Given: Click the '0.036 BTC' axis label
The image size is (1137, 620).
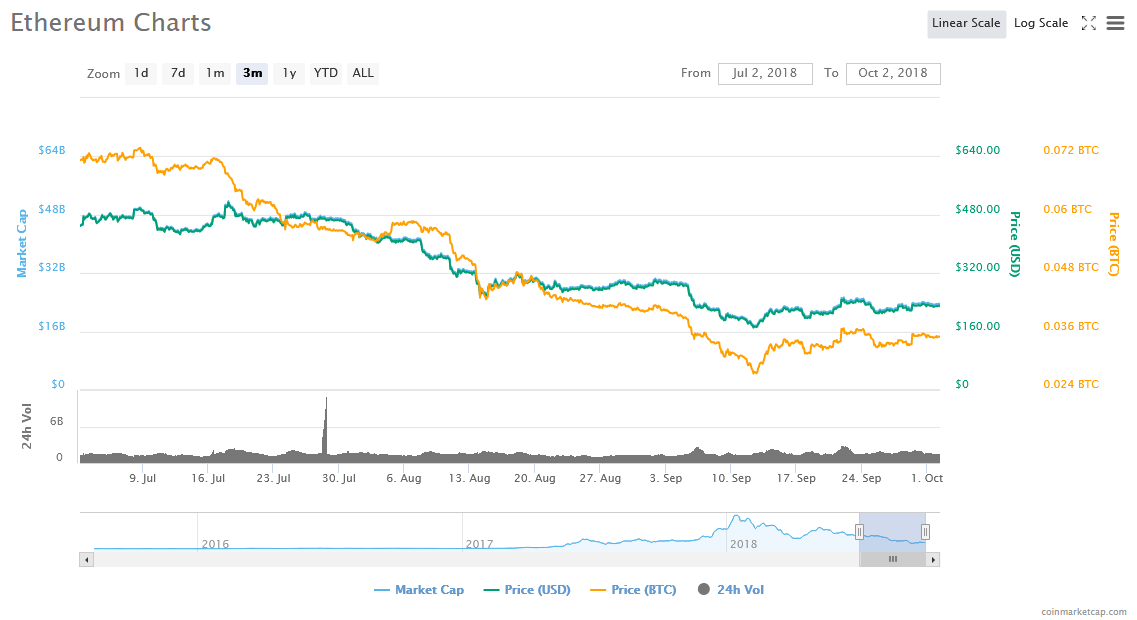Looking at the screenshot, I should [x=1071, y=326].
